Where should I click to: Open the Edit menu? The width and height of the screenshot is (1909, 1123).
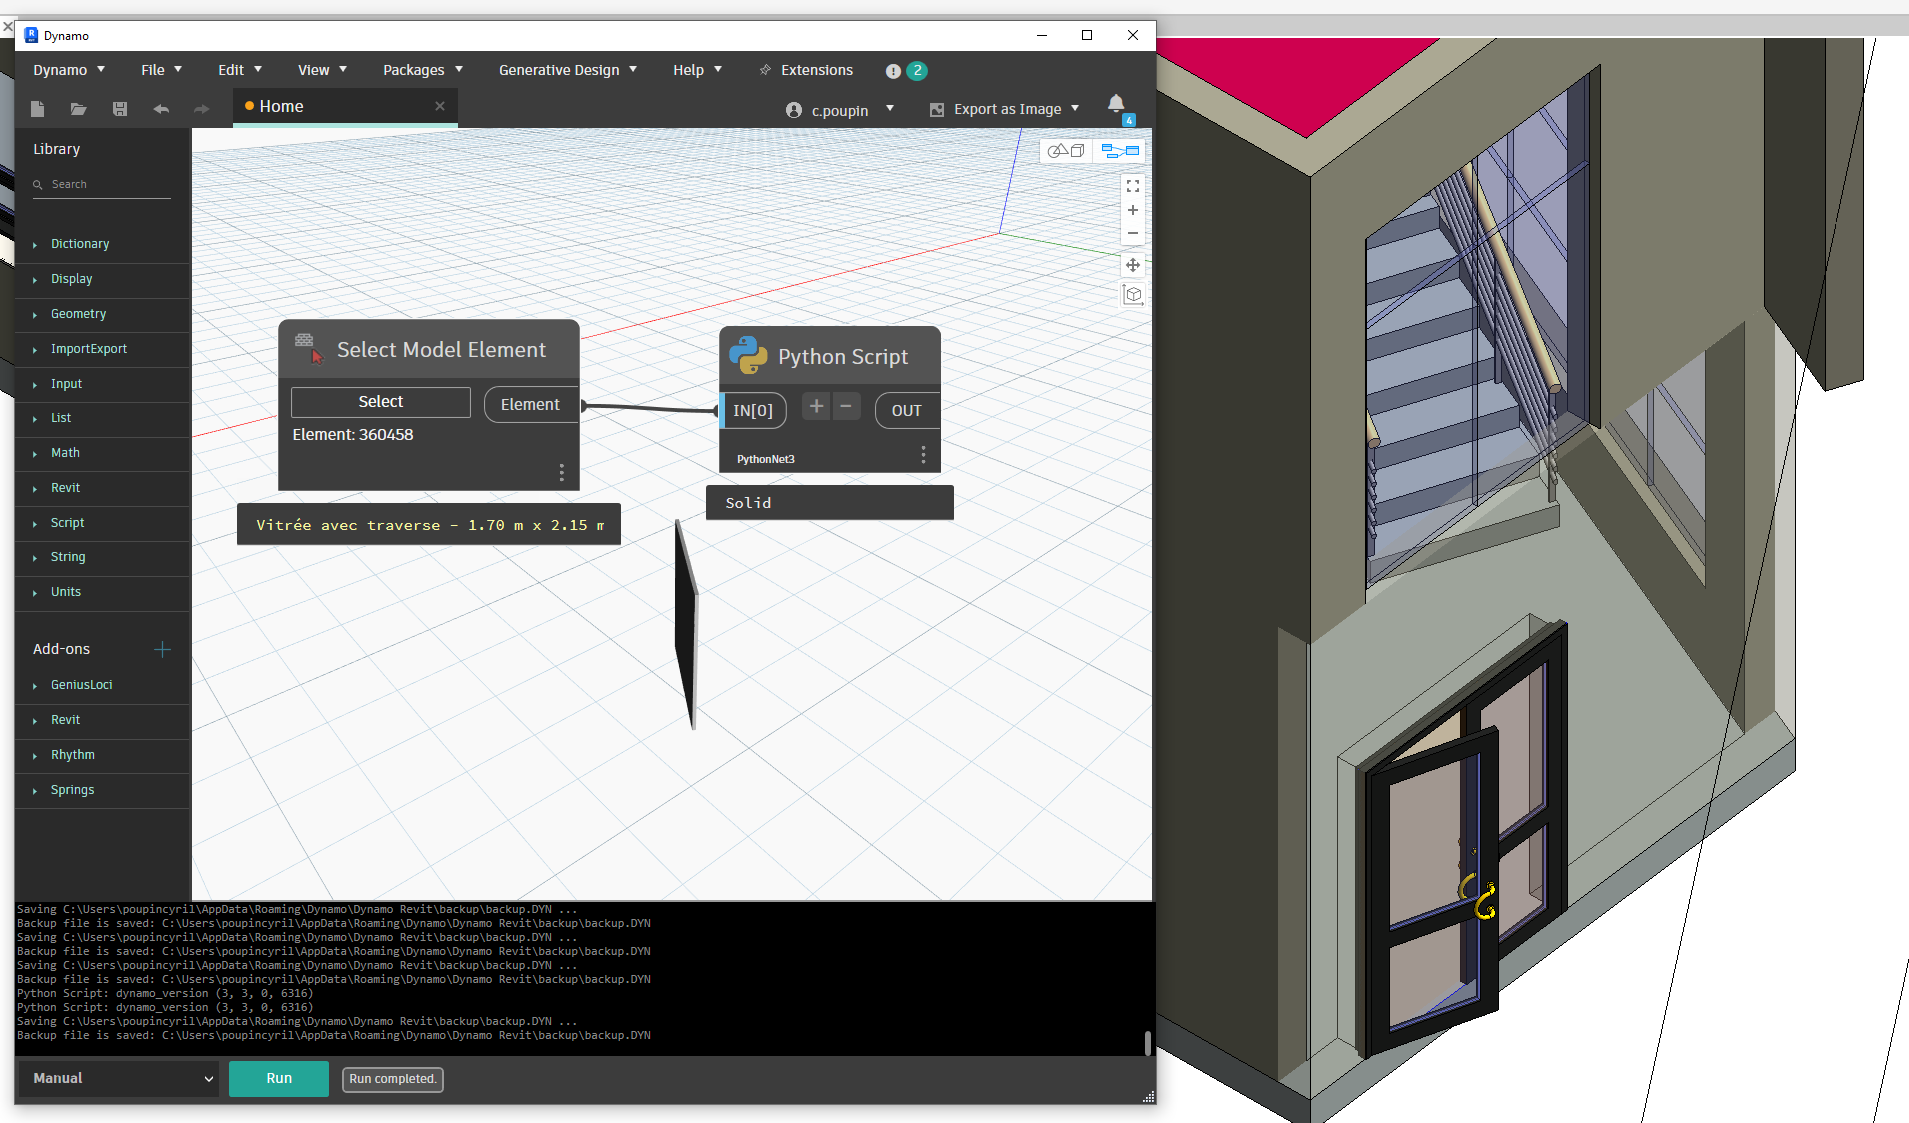coord(240,70)
